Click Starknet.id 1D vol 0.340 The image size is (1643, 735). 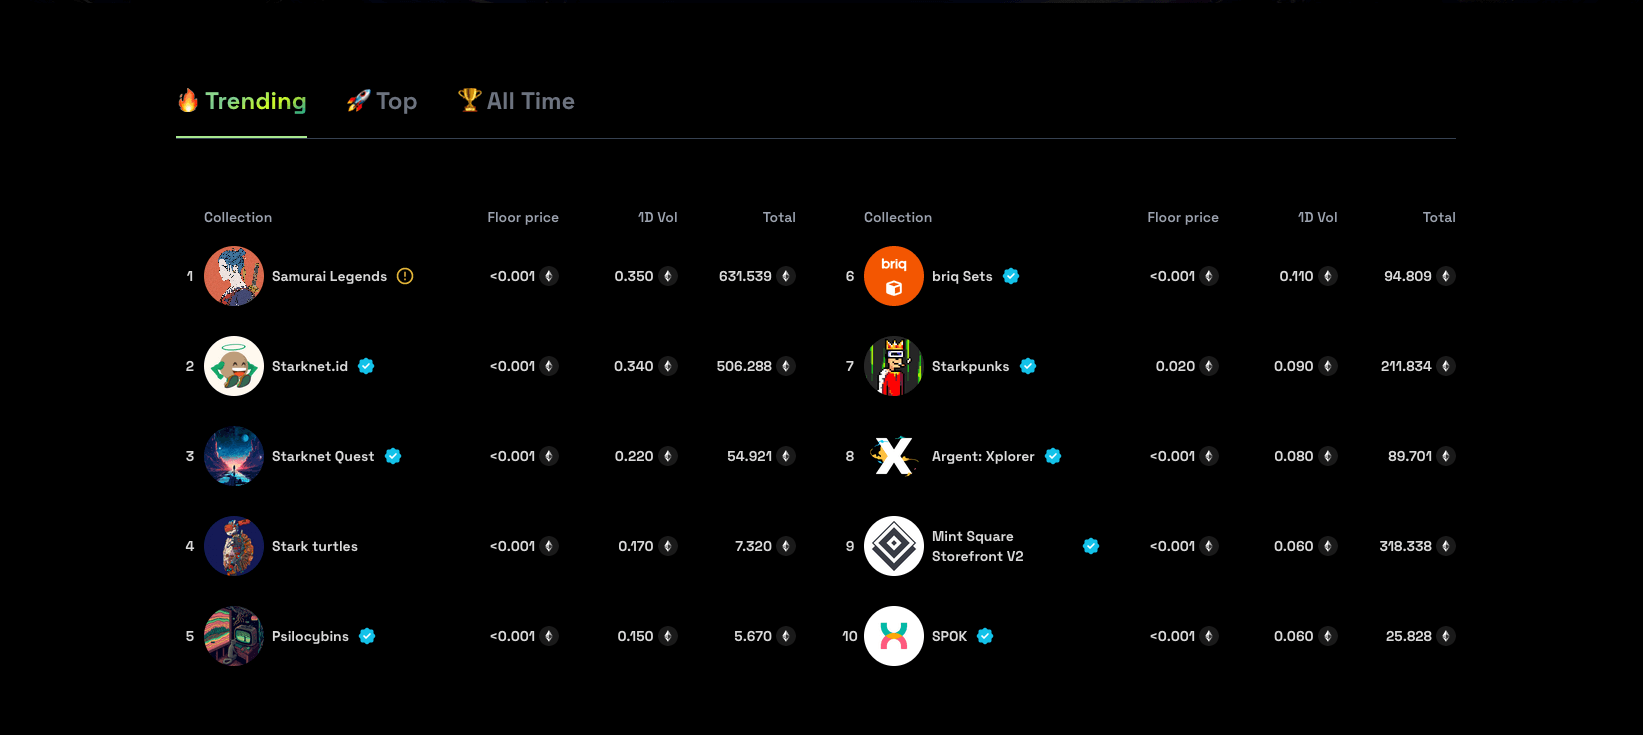634,366
